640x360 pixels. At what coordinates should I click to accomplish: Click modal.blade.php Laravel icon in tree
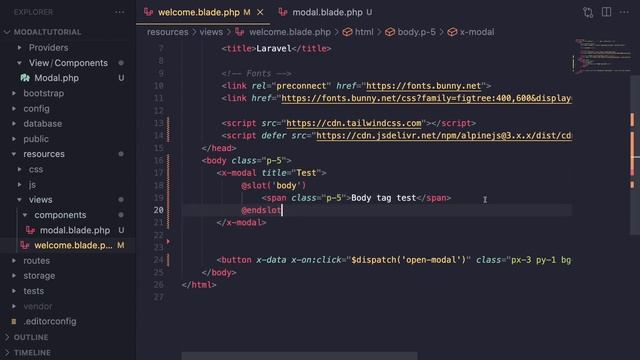31,230
